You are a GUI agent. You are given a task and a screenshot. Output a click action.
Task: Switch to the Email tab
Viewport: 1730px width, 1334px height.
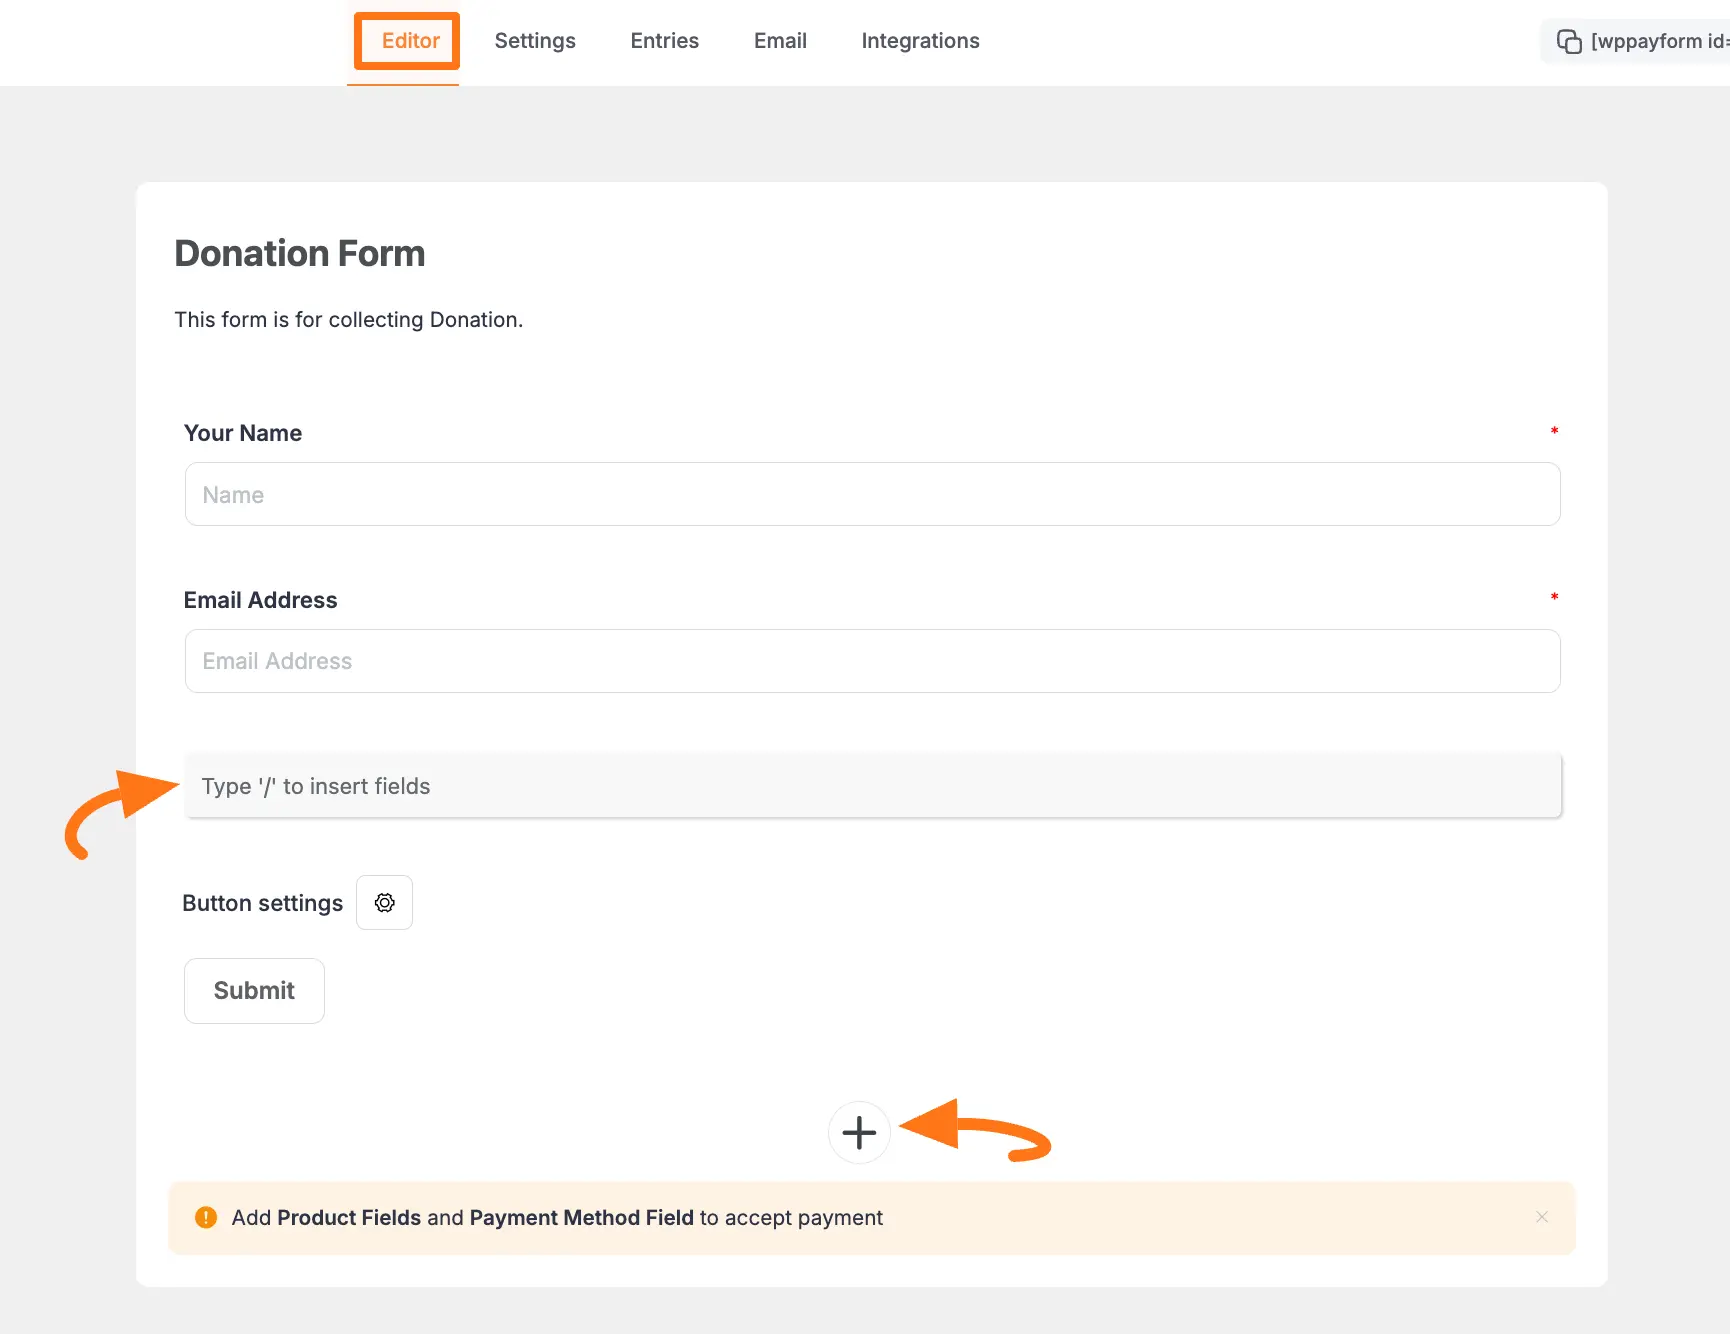click(780, 40)
